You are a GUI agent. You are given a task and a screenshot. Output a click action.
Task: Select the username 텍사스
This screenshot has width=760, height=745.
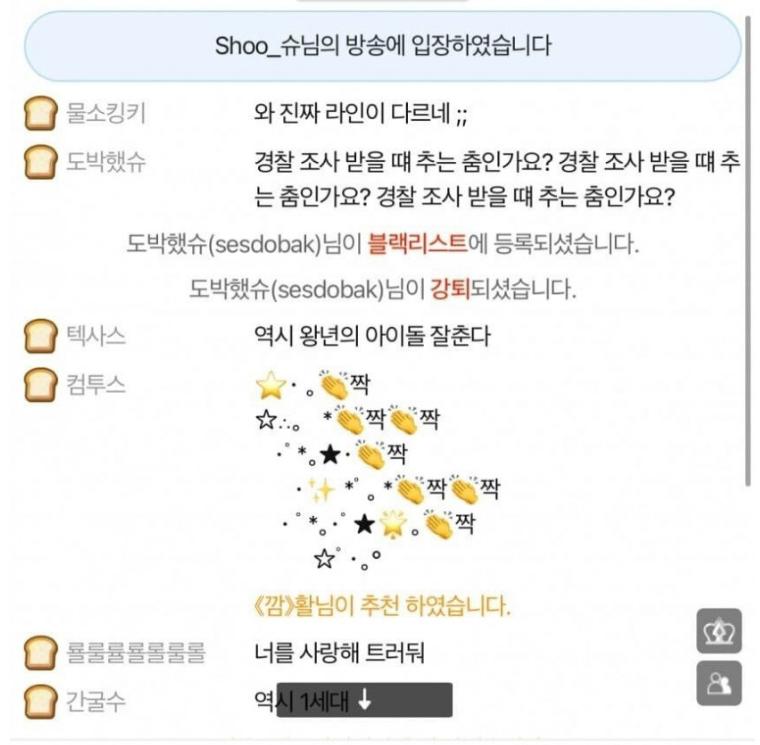[96, 337]
